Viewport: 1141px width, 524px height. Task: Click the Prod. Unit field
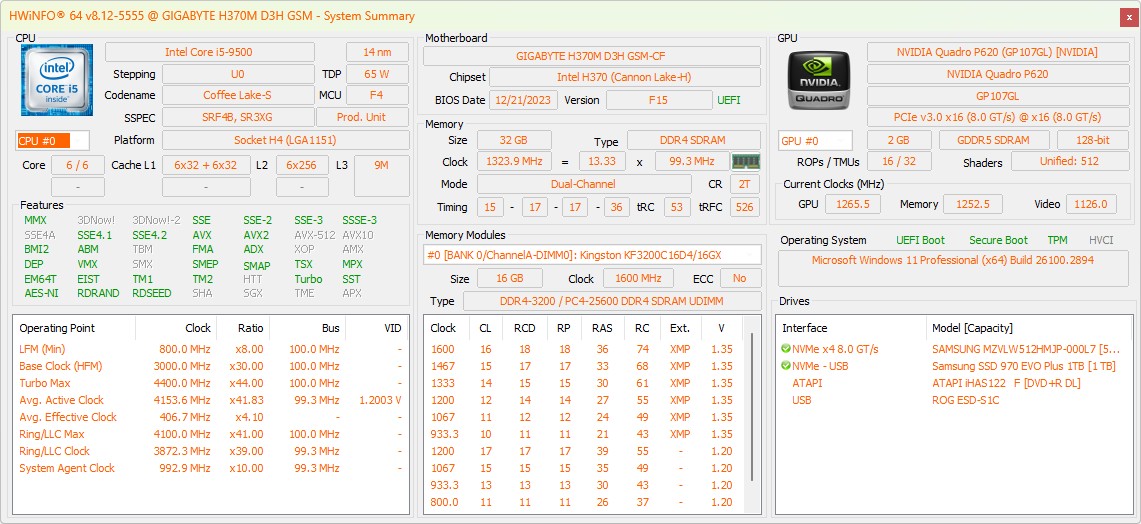point(362,117)
